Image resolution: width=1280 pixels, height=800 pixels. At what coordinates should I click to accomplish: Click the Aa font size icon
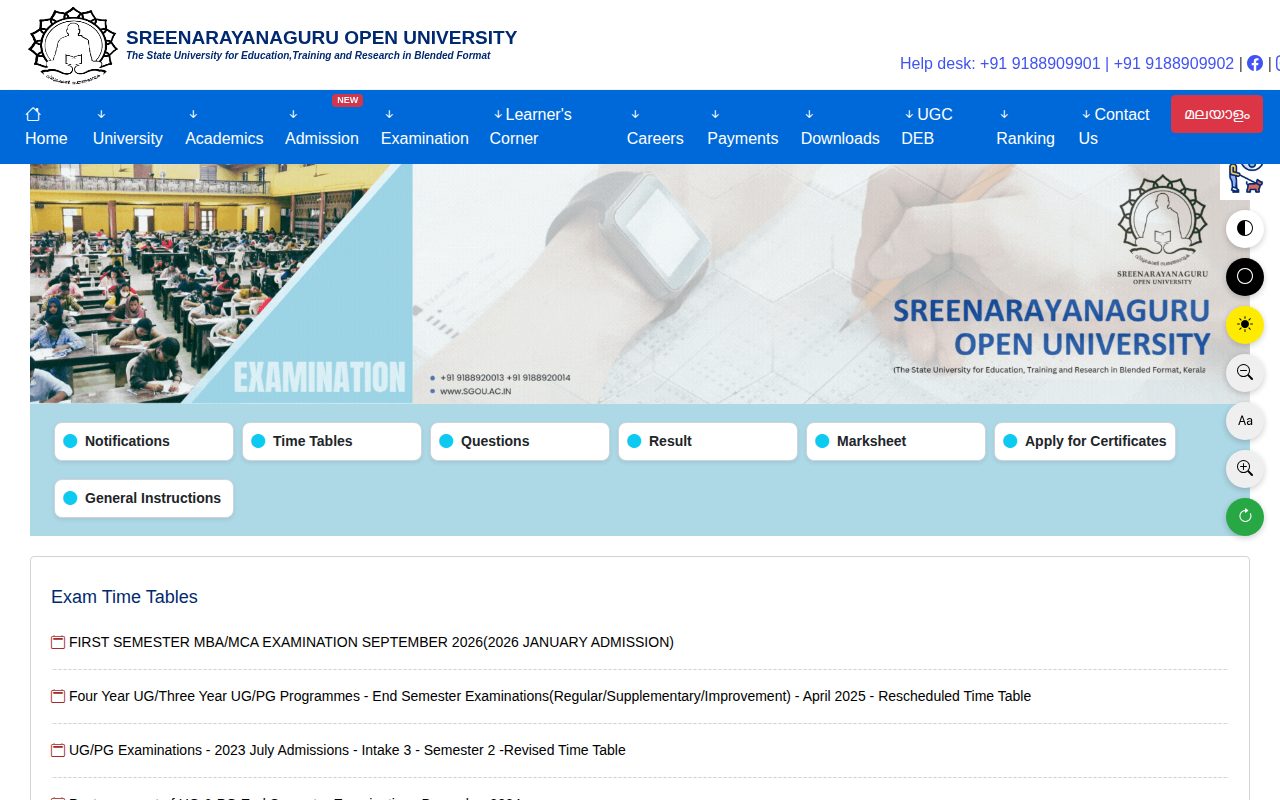click(x=1245, y=420)
